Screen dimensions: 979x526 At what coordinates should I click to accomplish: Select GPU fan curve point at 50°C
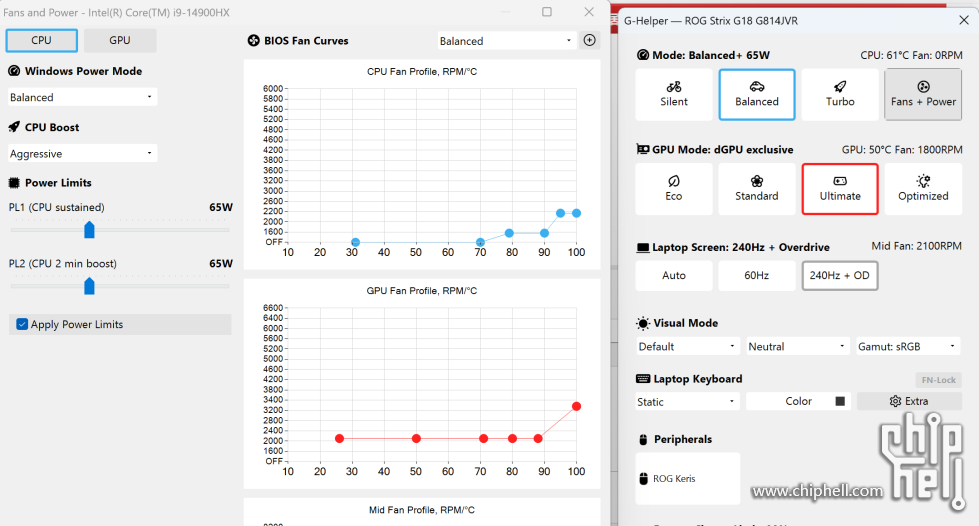(x=416, y=439)
